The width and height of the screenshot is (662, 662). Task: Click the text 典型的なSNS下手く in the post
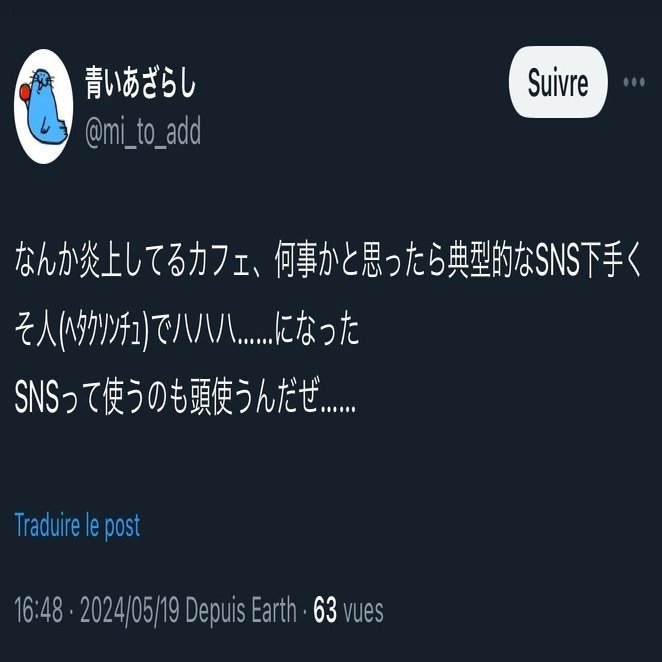coord(545,260)
